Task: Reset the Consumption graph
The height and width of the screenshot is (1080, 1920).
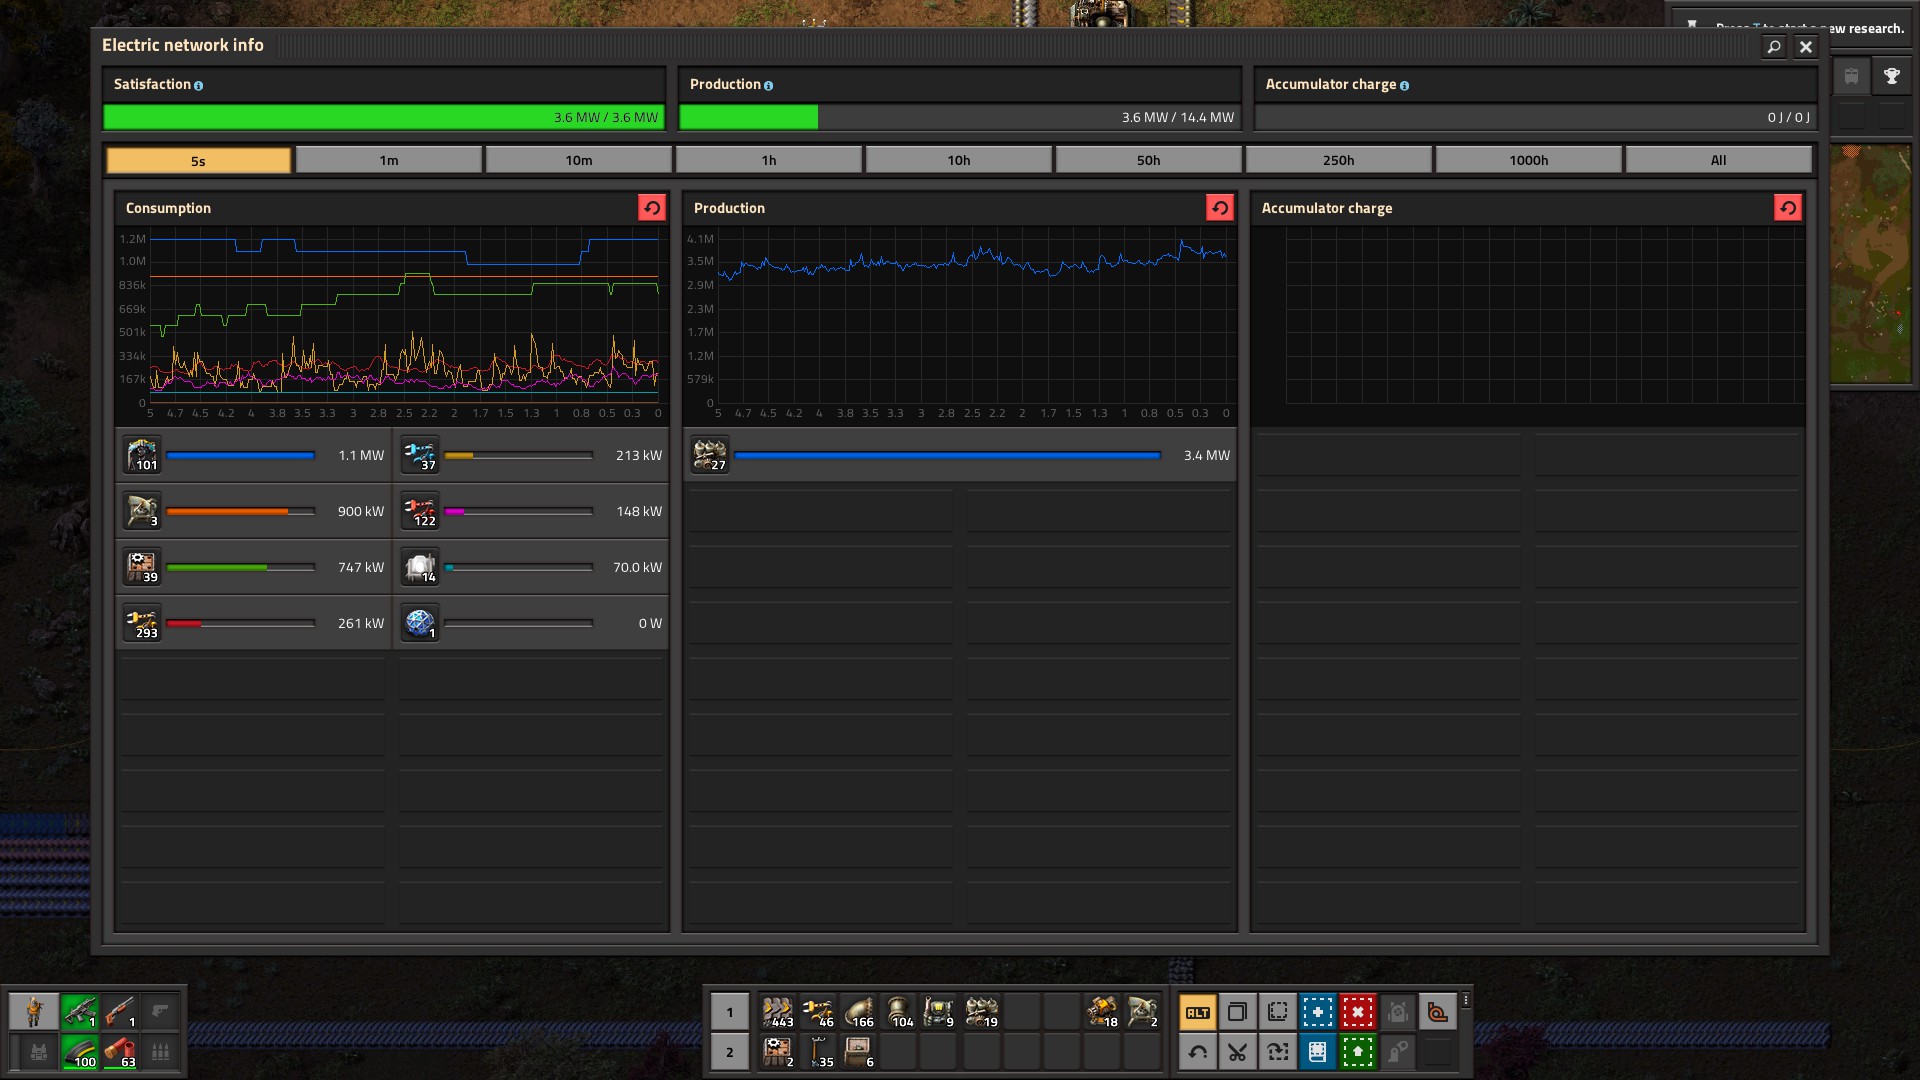Action: tap(651, 207)
